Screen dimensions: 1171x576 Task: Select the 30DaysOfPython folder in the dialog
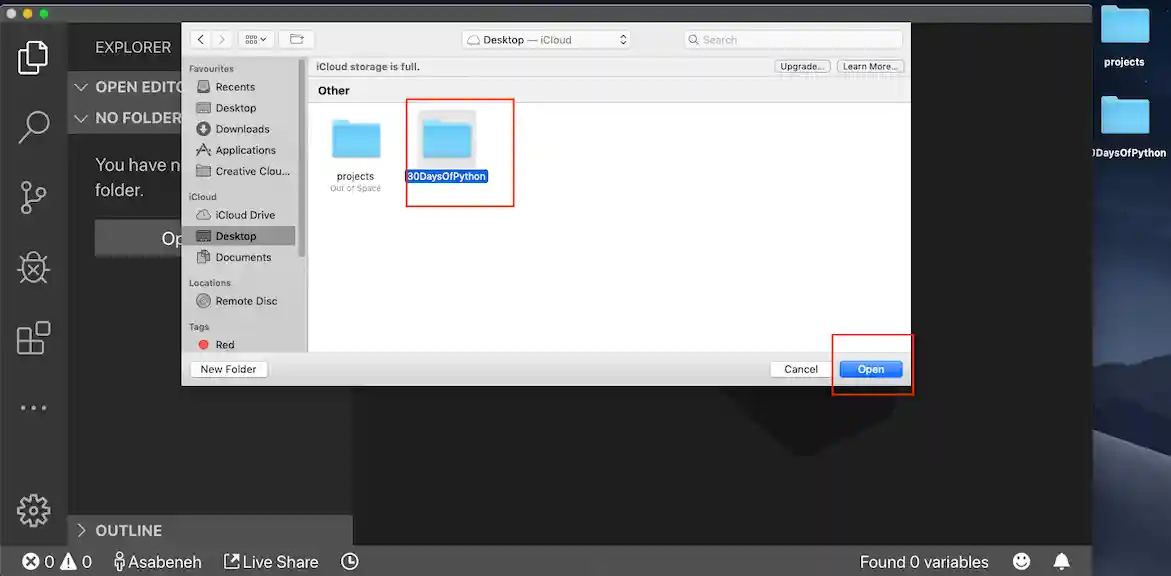(x=447, y=147)
